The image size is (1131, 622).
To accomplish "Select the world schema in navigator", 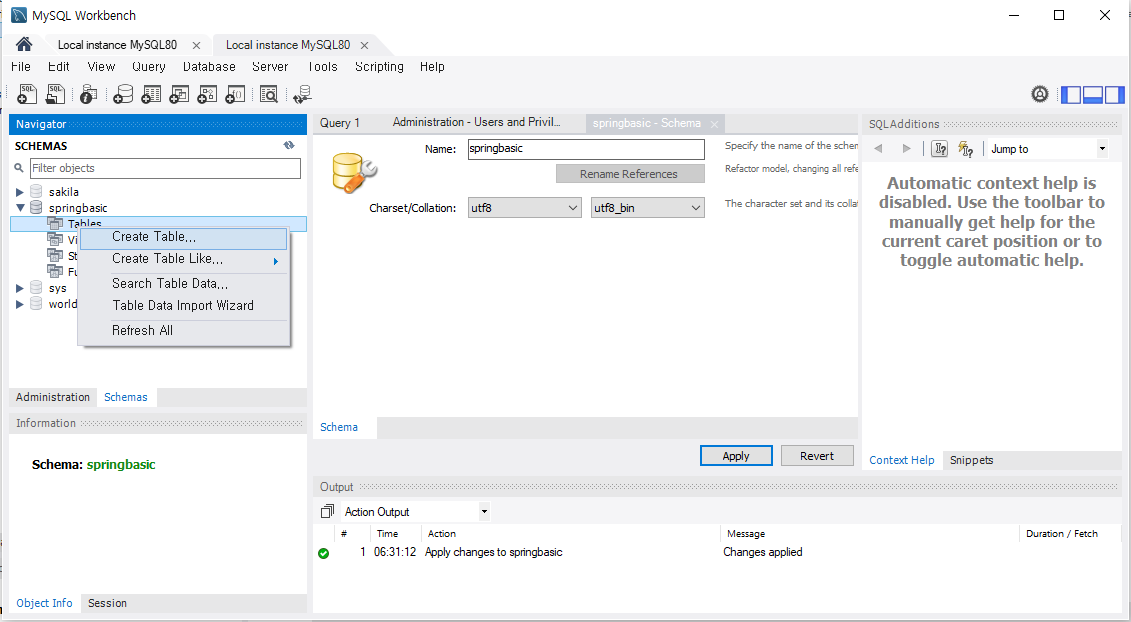I will [x=63, y=304].
